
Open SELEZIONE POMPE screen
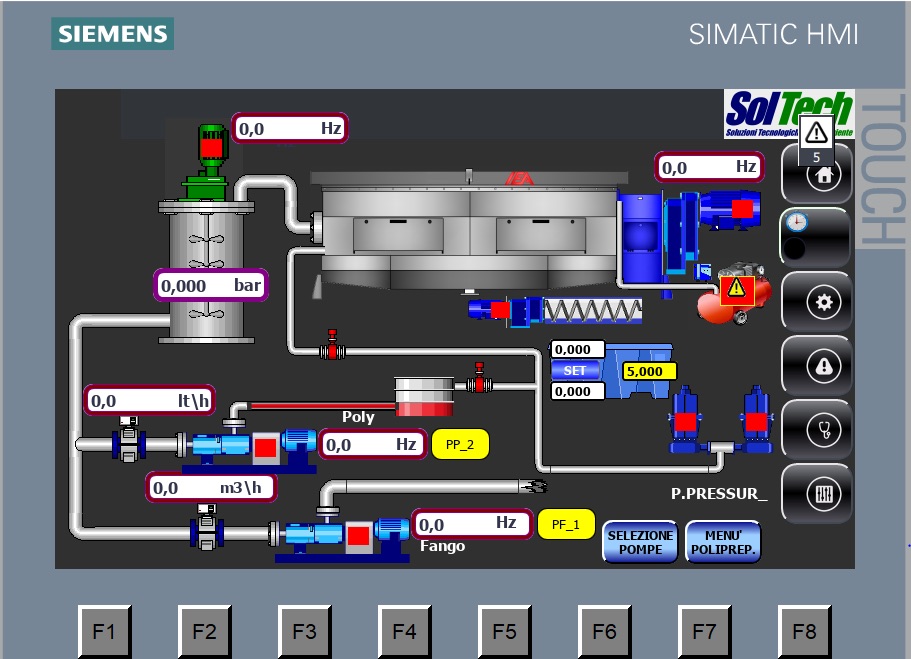(x=640, y=542)
